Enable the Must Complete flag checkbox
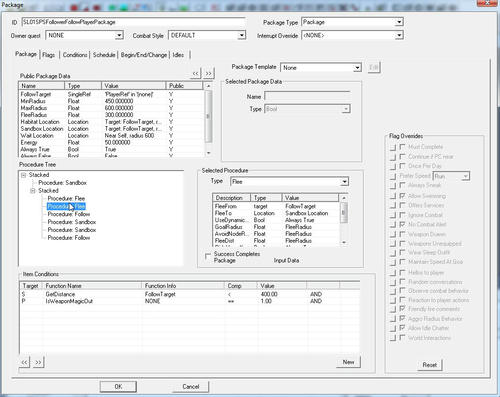Viewport: 500px width, 397px height. click(x=402, y=147)
